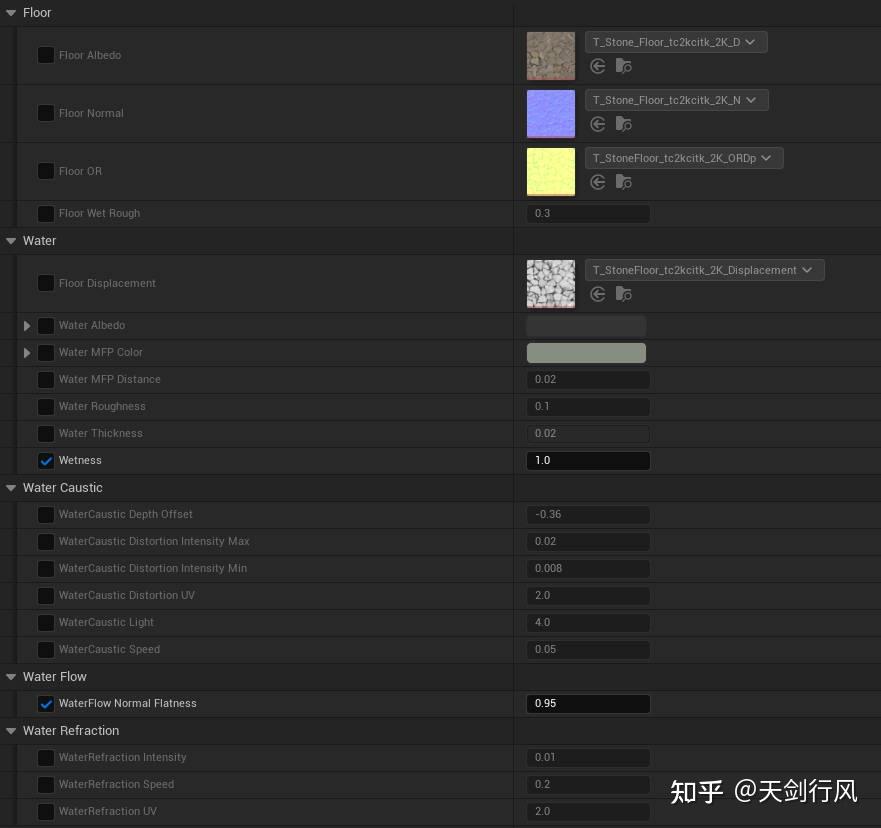Screen dimensions: 881x828
Task: Click the Floor Albedo texture thumbnail
Action: 550,56
